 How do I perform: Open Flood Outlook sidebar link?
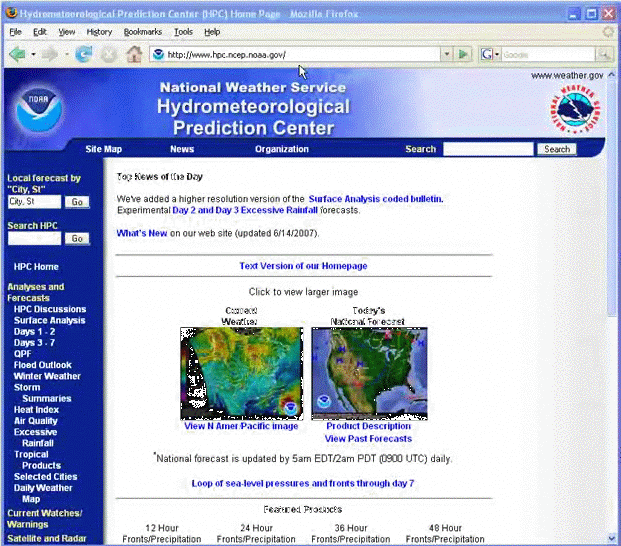(x=43, y=365)
